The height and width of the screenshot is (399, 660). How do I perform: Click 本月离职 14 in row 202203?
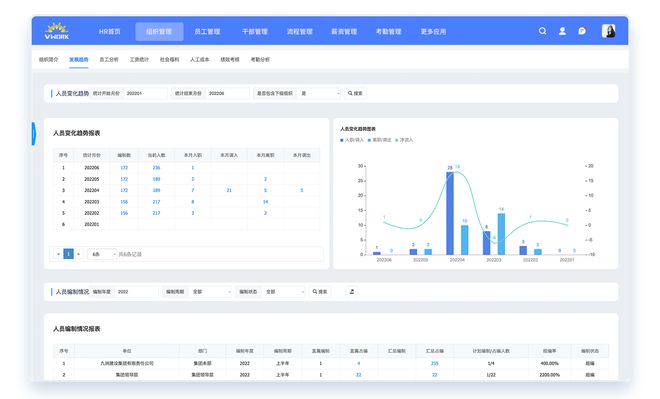click(x=266, y=202)
